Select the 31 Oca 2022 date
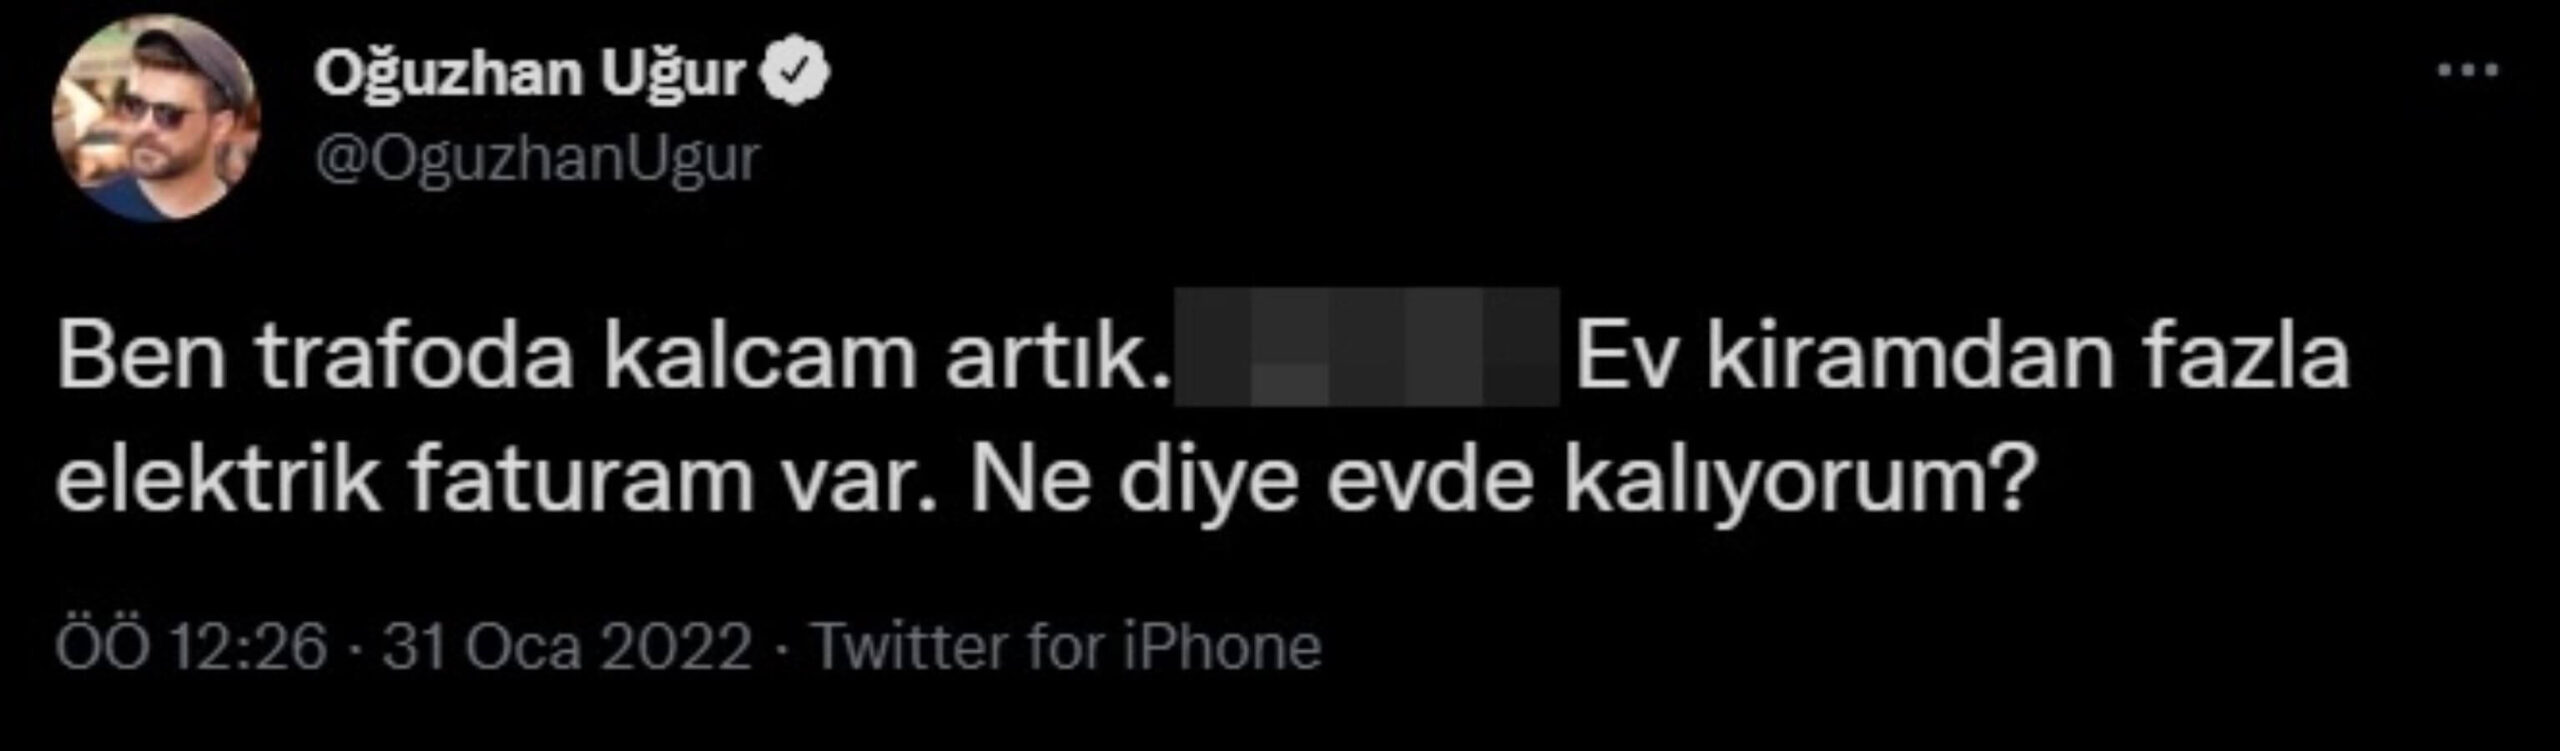Screen dimensions: 2560x751 567,647
